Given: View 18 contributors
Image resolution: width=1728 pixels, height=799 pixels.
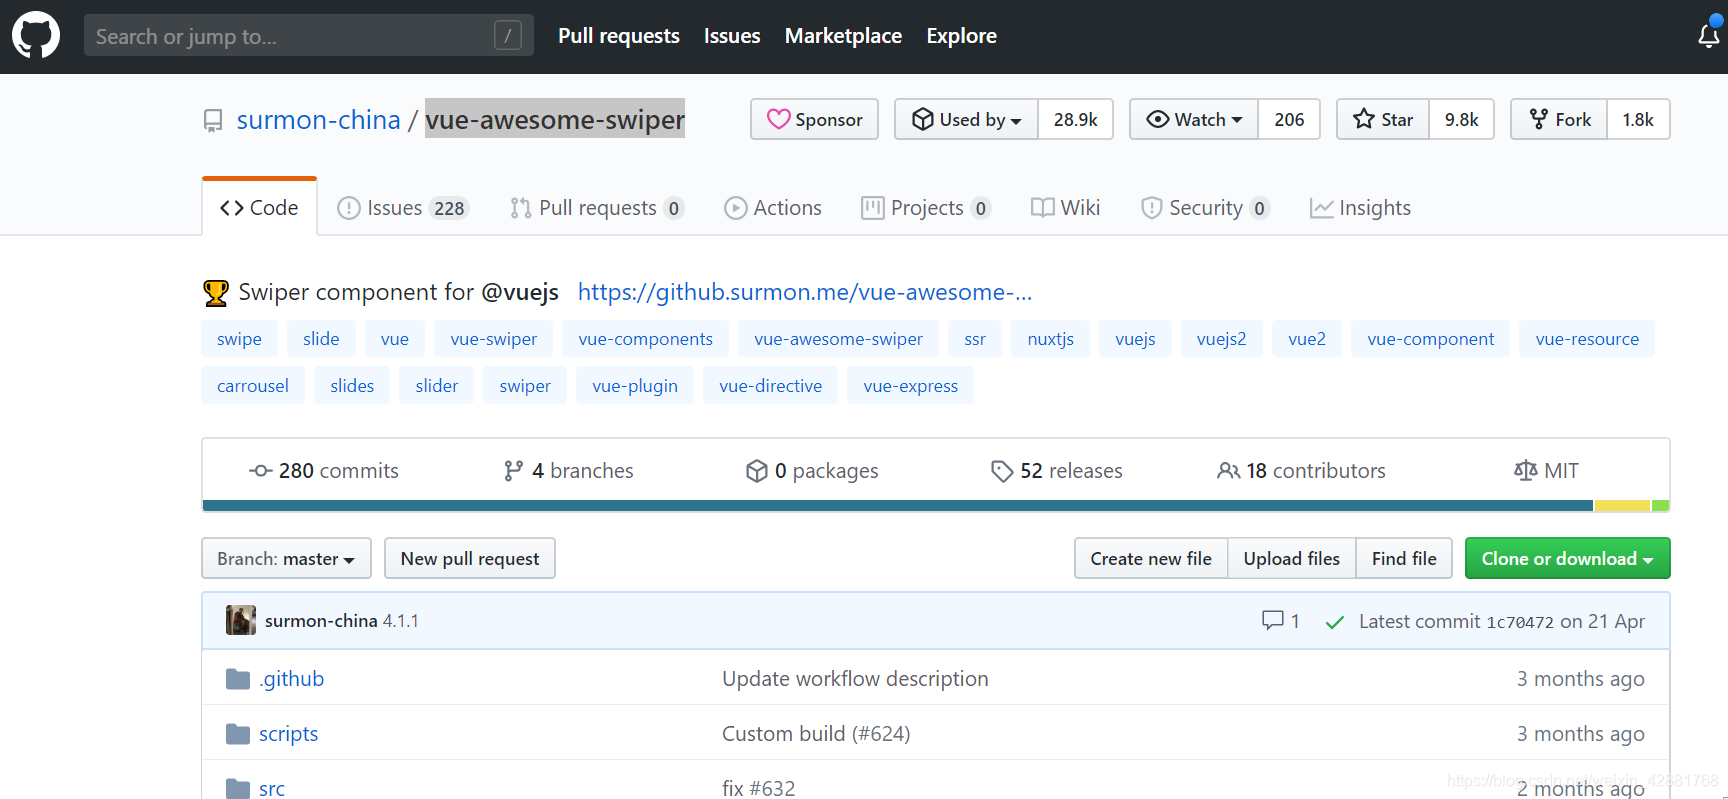Looking at the screenshot, I should tap(1301, 471).
